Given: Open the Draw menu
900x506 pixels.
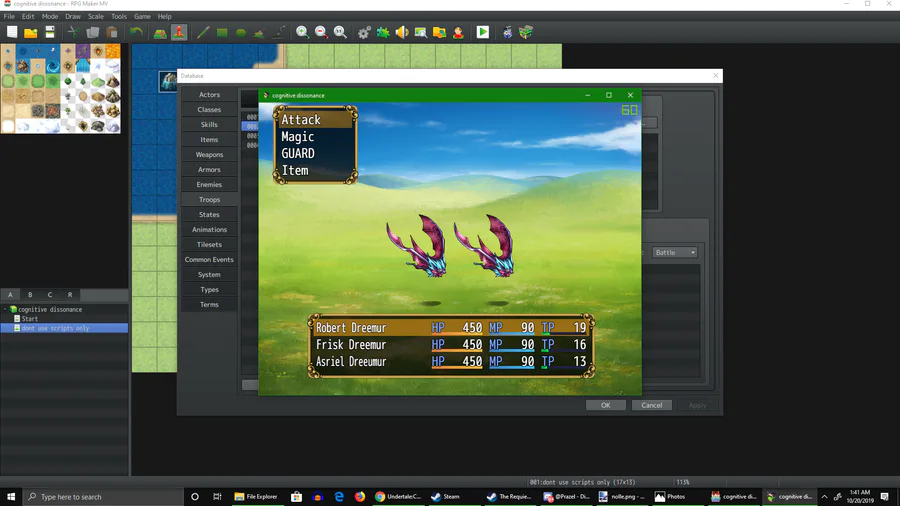Looking at the screenshot, I should [73, 17].
